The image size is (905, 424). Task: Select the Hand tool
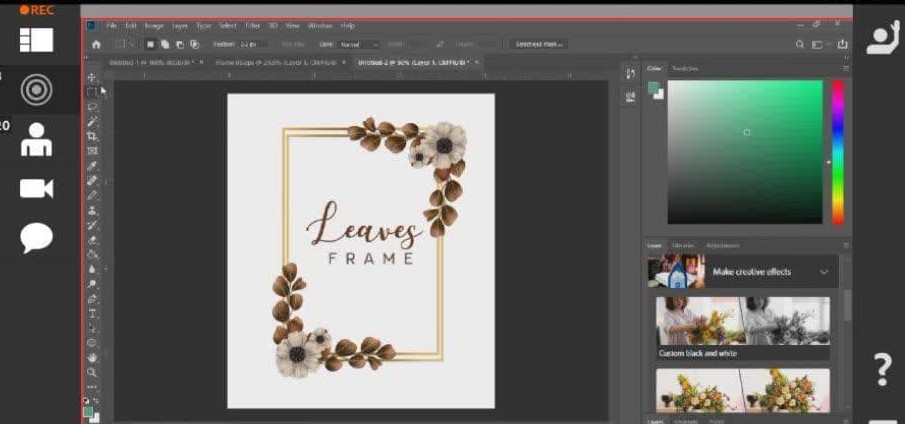tap(92, 358)
